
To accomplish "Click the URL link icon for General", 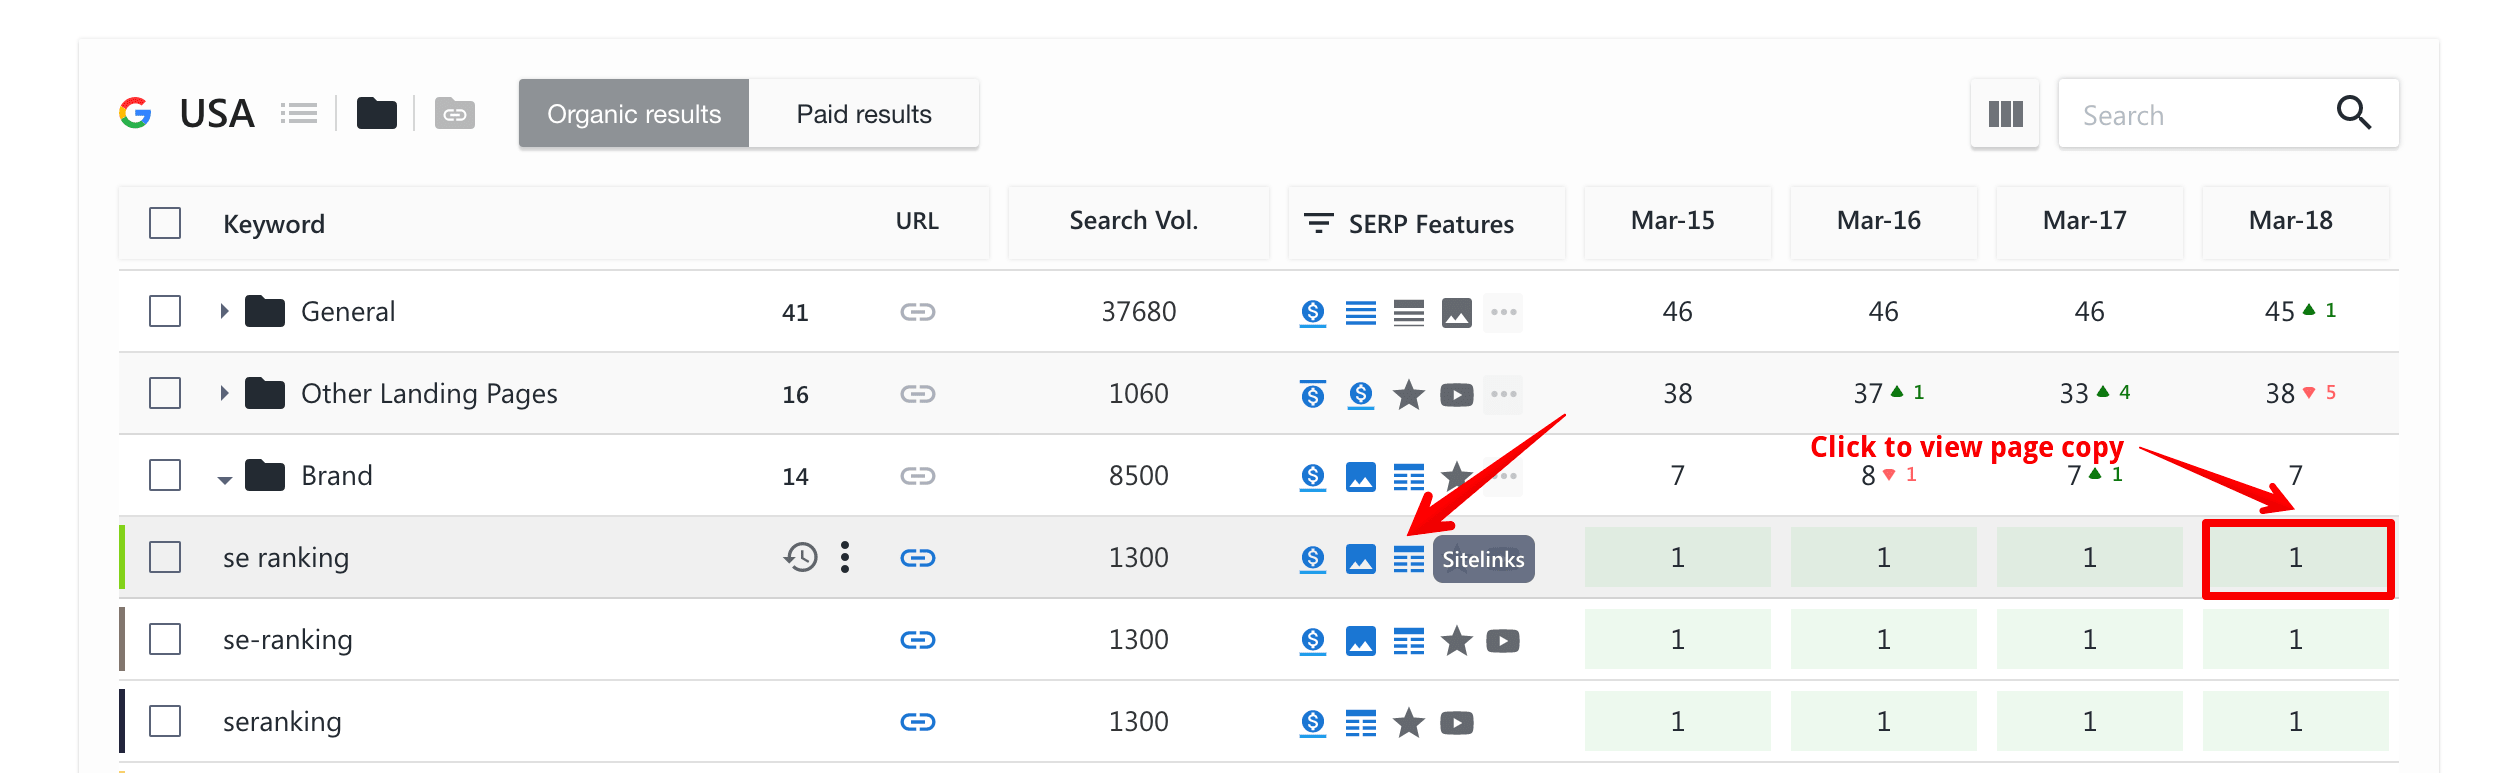I will (x=917, y=312).
